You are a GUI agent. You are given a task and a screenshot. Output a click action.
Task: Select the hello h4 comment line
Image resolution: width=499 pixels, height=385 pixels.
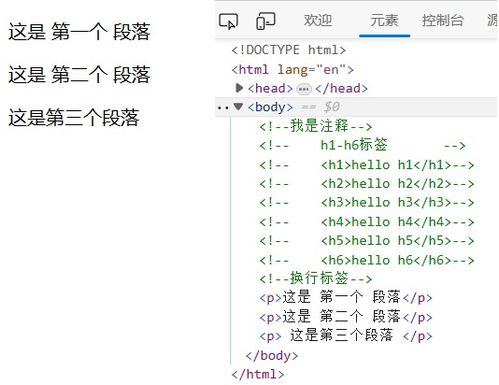[x=367, y=222]
